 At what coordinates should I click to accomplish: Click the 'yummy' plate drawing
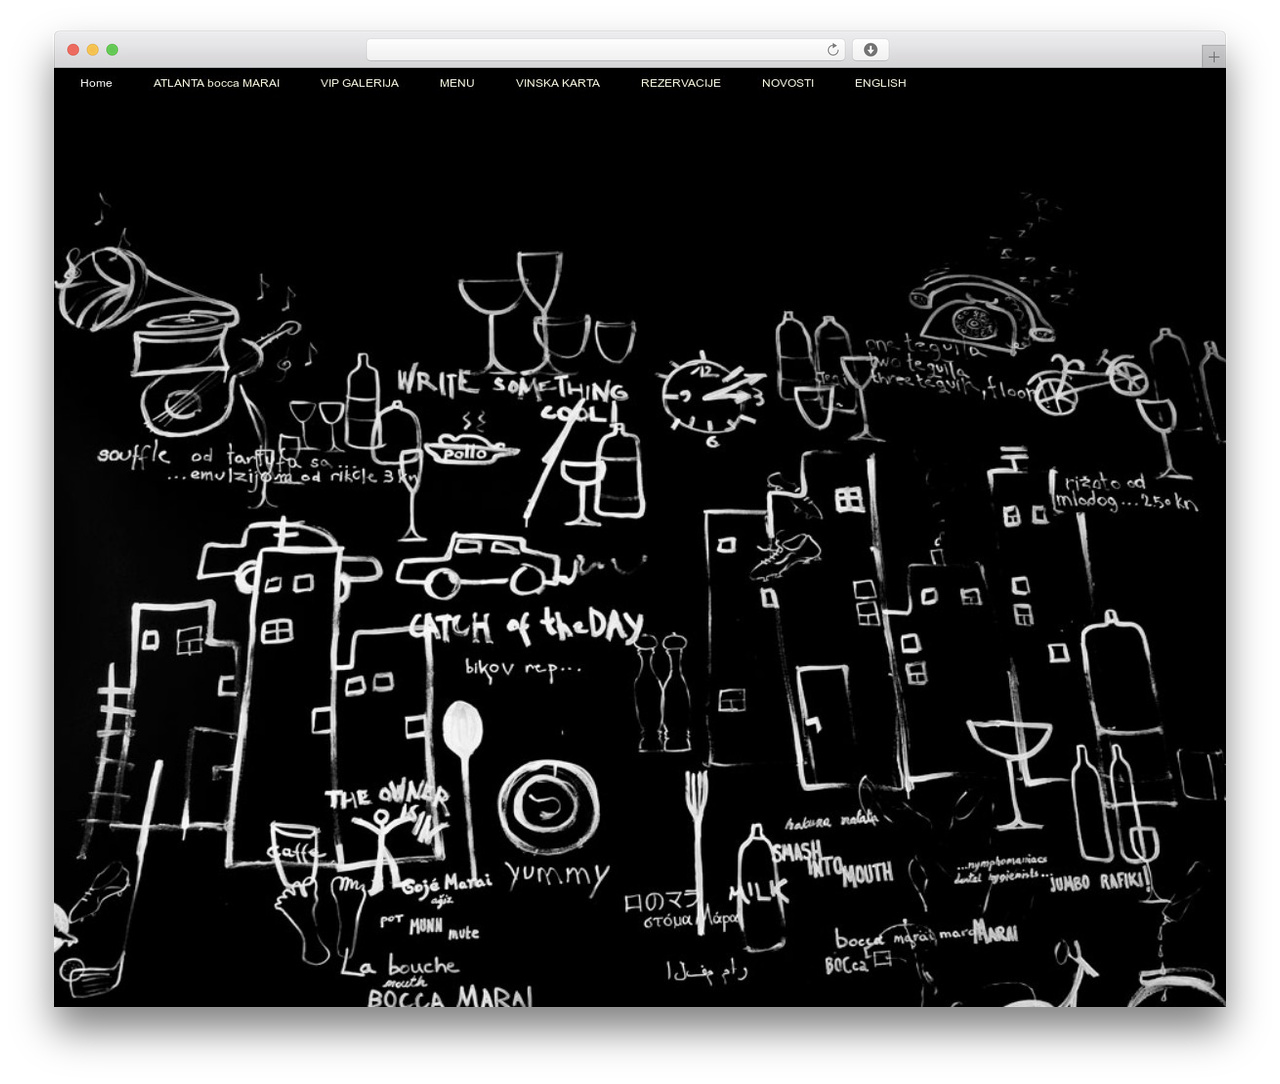coord(549,805)
